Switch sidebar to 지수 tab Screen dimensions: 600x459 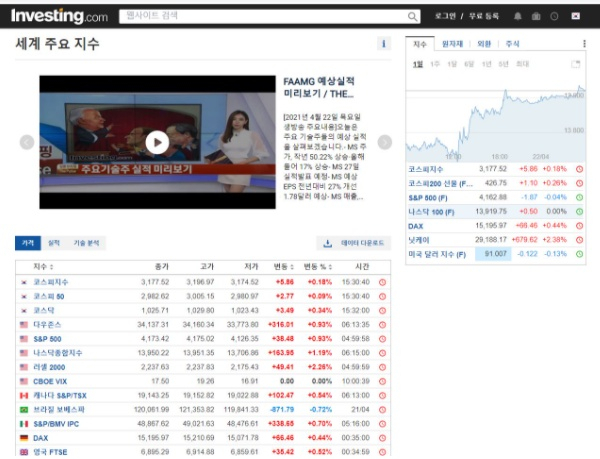click(420, 44)
